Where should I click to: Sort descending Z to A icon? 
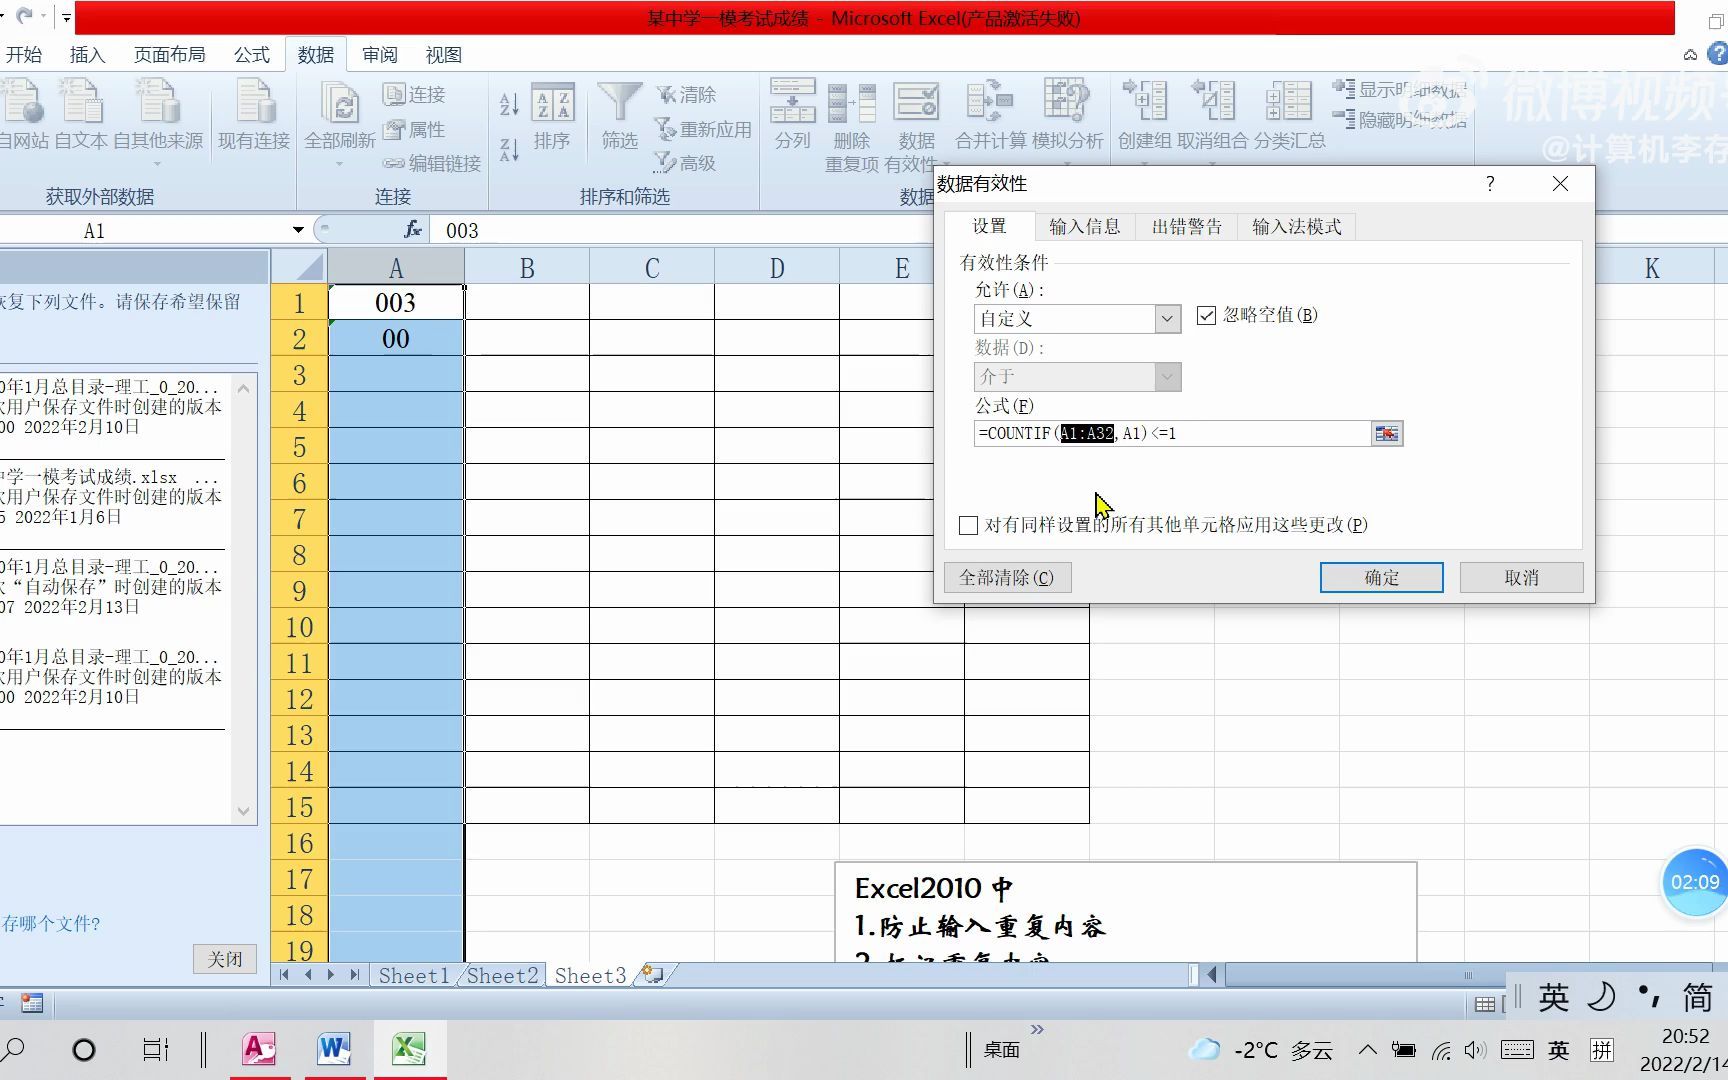tap(508, 150)
